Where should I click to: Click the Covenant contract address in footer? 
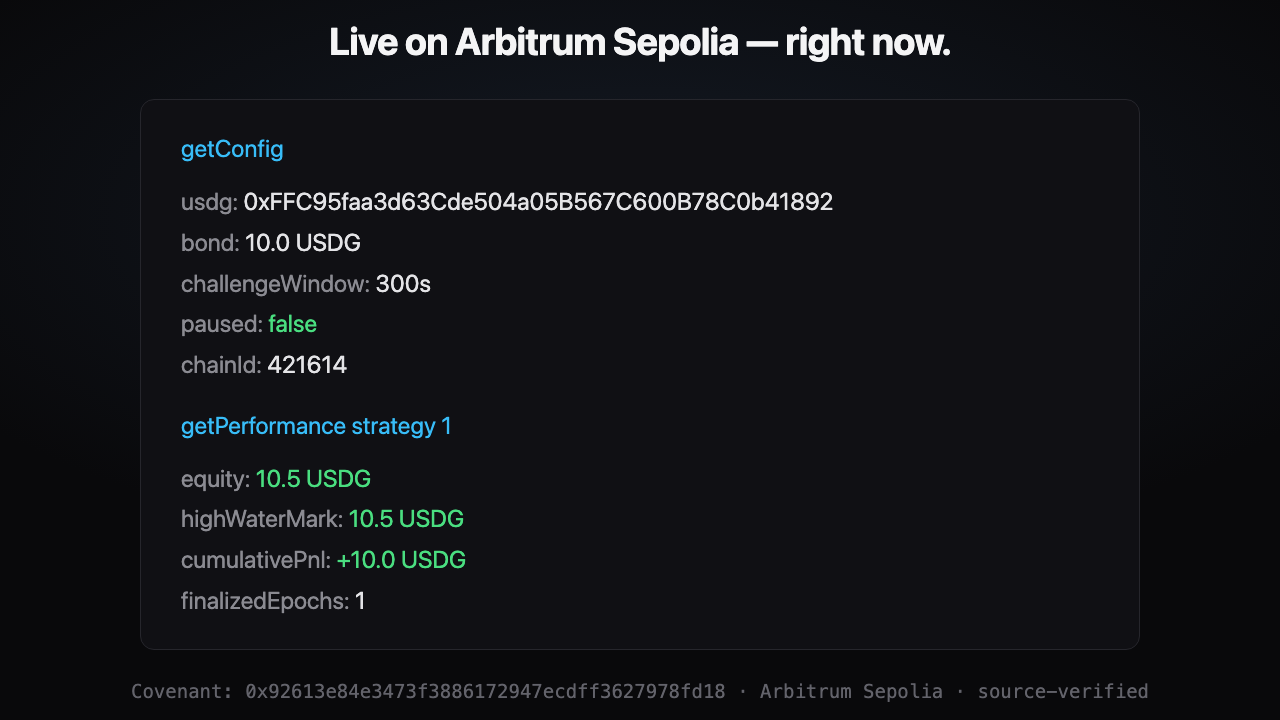(x=485, y=691)
